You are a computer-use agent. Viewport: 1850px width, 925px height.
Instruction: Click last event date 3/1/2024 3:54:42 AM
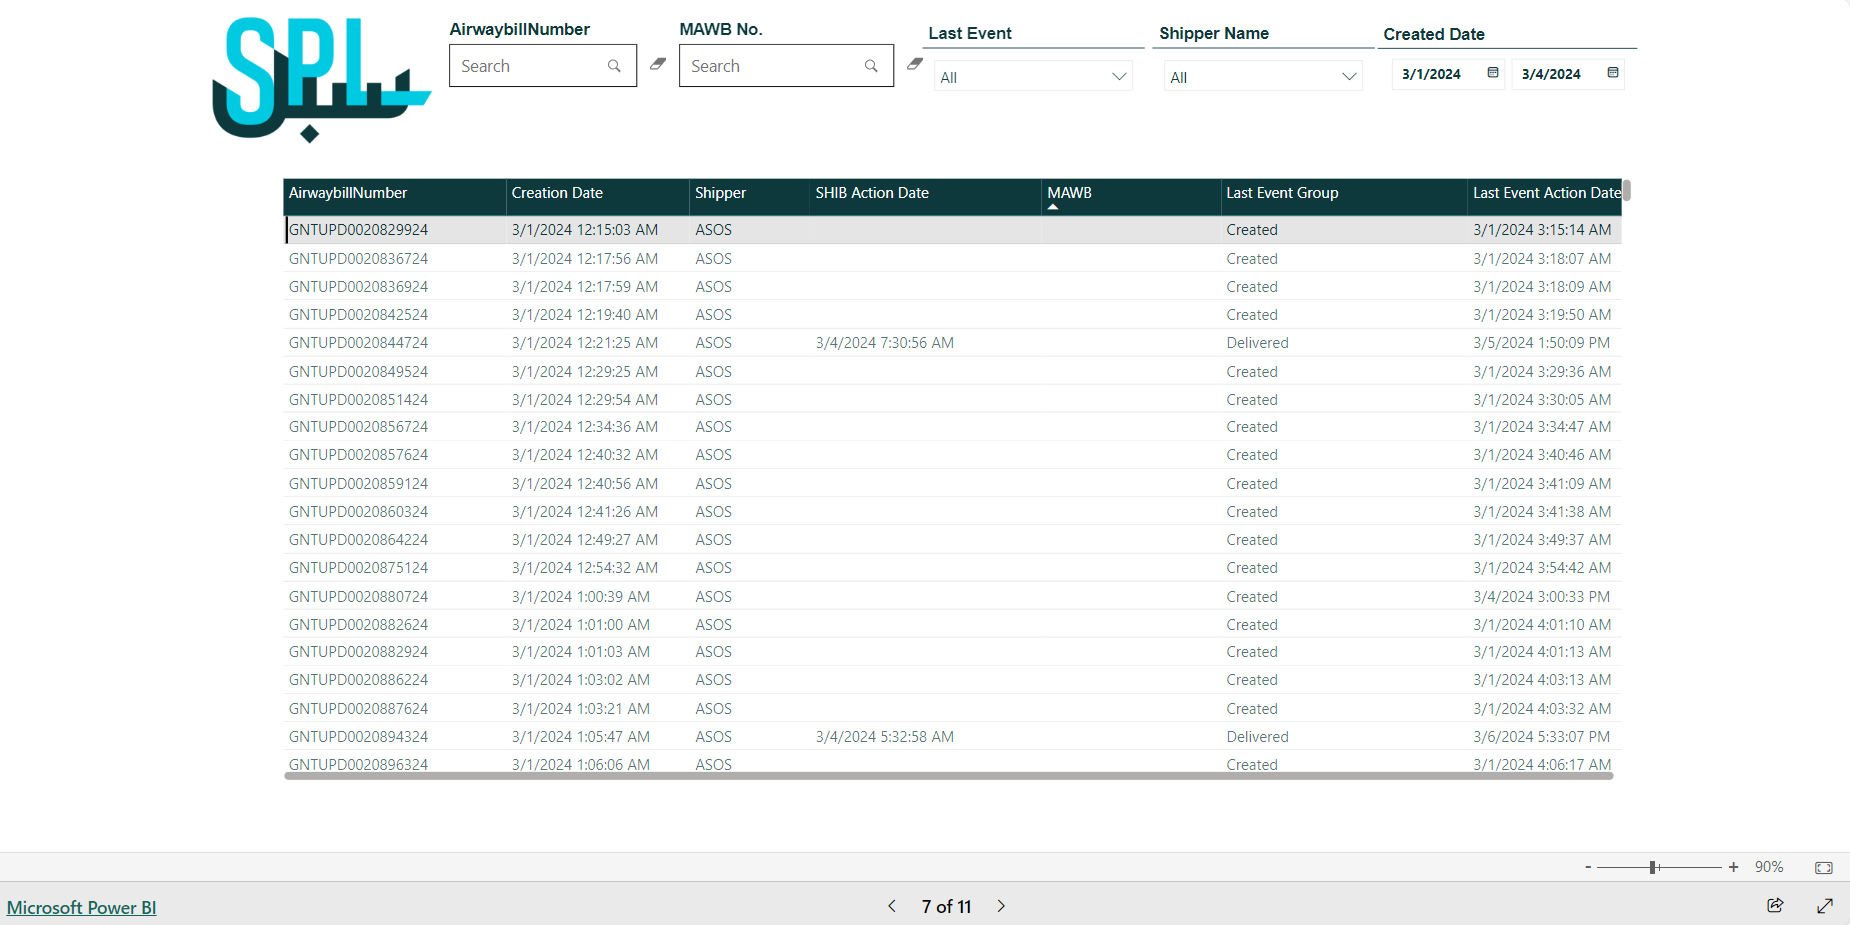[1542, 567]
